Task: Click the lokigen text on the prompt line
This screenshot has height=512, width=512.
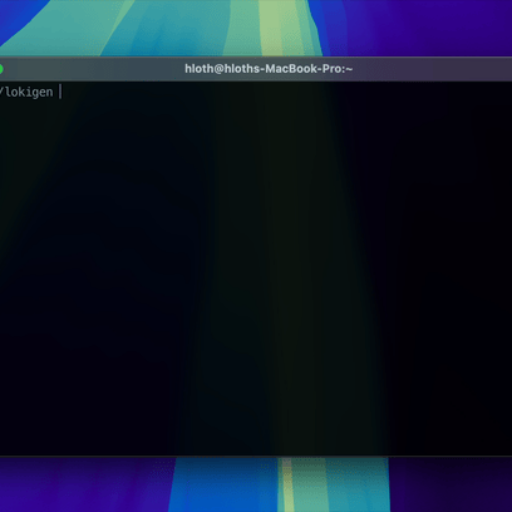Action: tap(29, 92)
